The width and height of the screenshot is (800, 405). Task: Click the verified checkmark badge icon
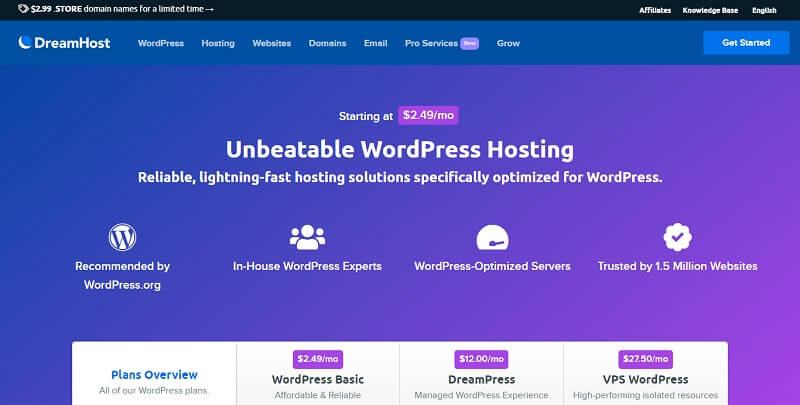coord(678,237)
